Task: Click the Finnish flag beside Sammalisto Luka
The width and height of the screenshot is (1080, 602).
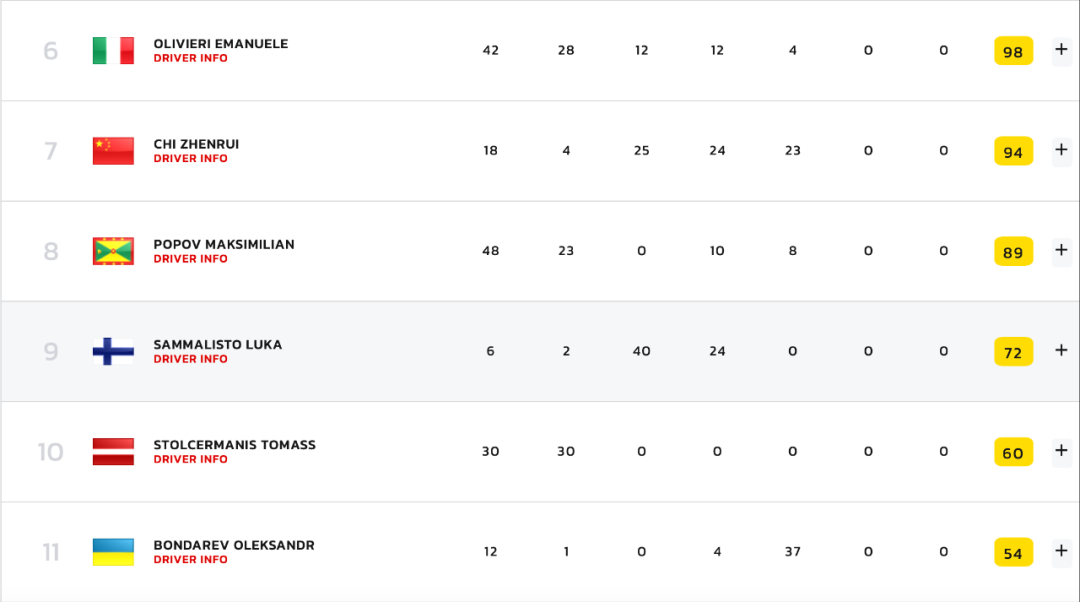Action: coord(113,351)
